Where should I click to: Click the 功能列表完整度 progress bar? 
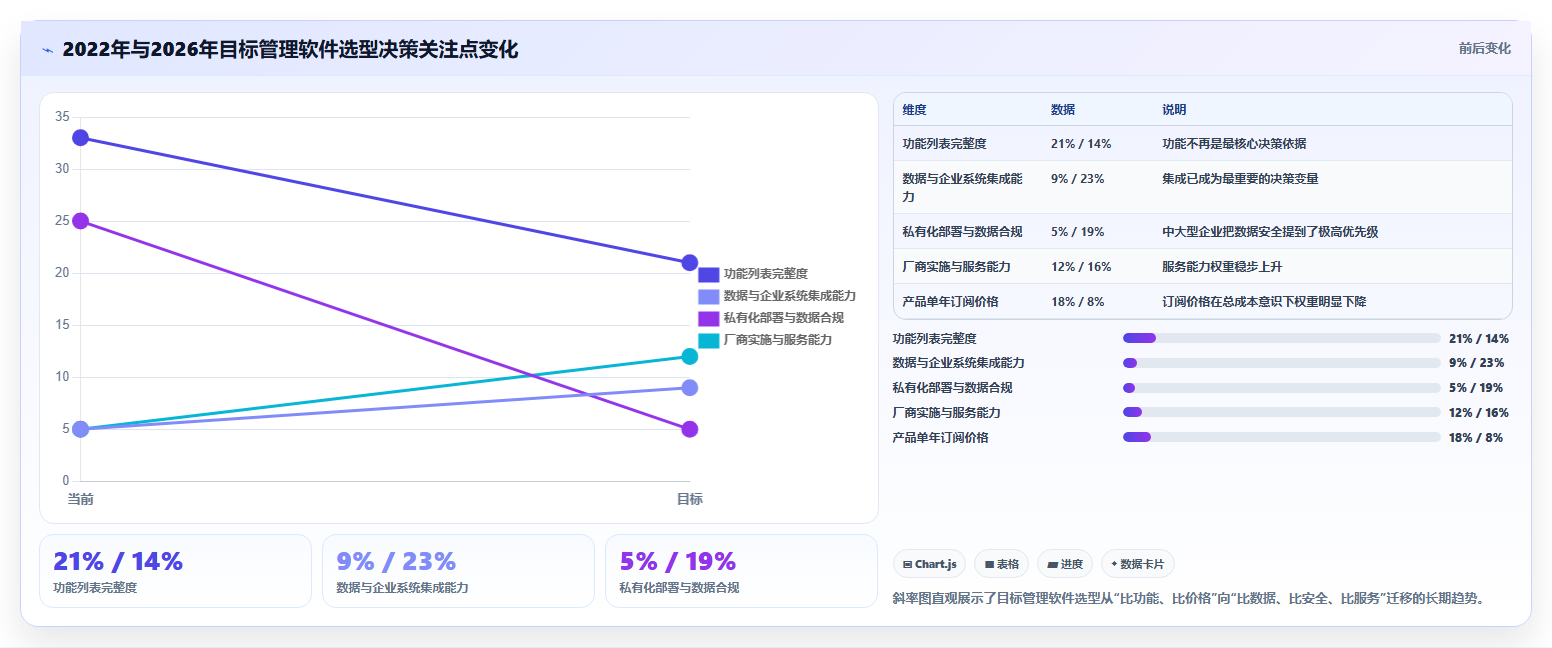click(1281, 338)
